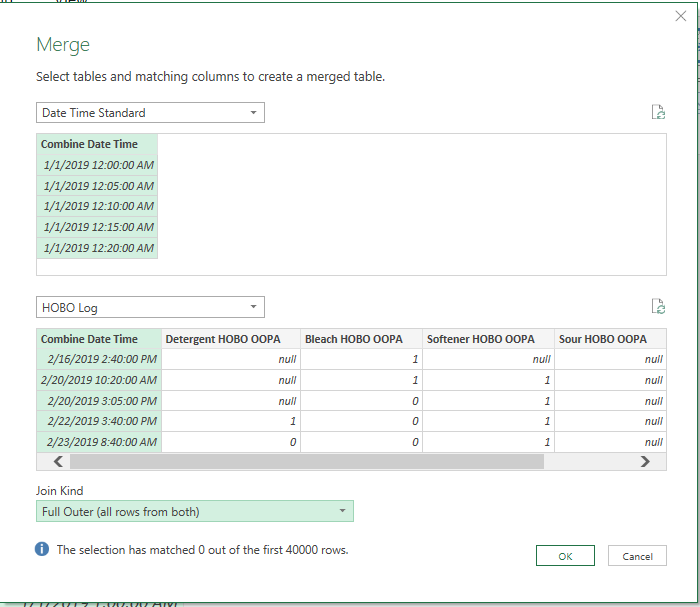Select the Detergent HOBO OOPA column header
Image resolution: width=700 pixels, height=607 pixels.
click(230, 339)
